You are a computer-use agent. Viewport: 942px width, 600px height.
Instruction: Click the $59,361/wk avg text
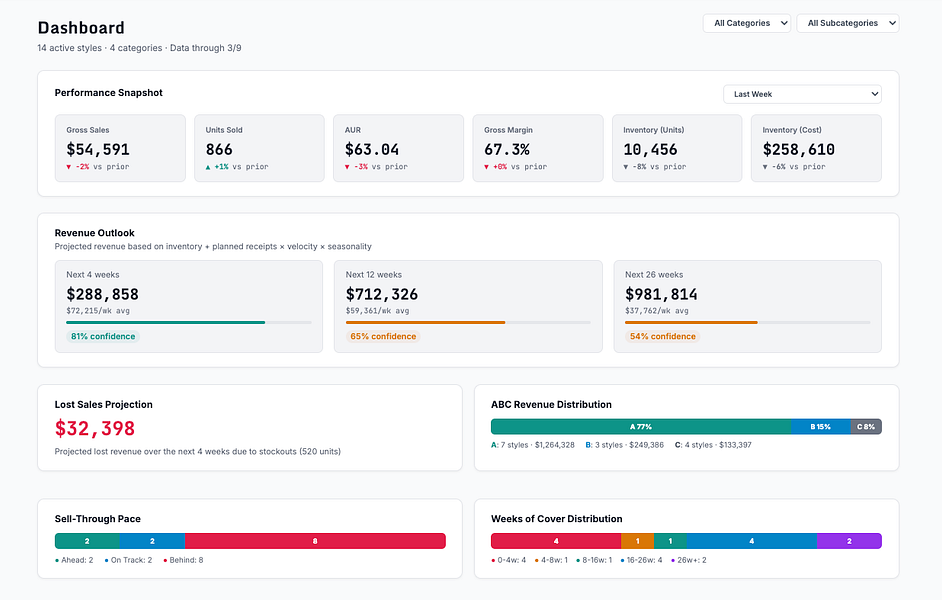click(377, 311)
